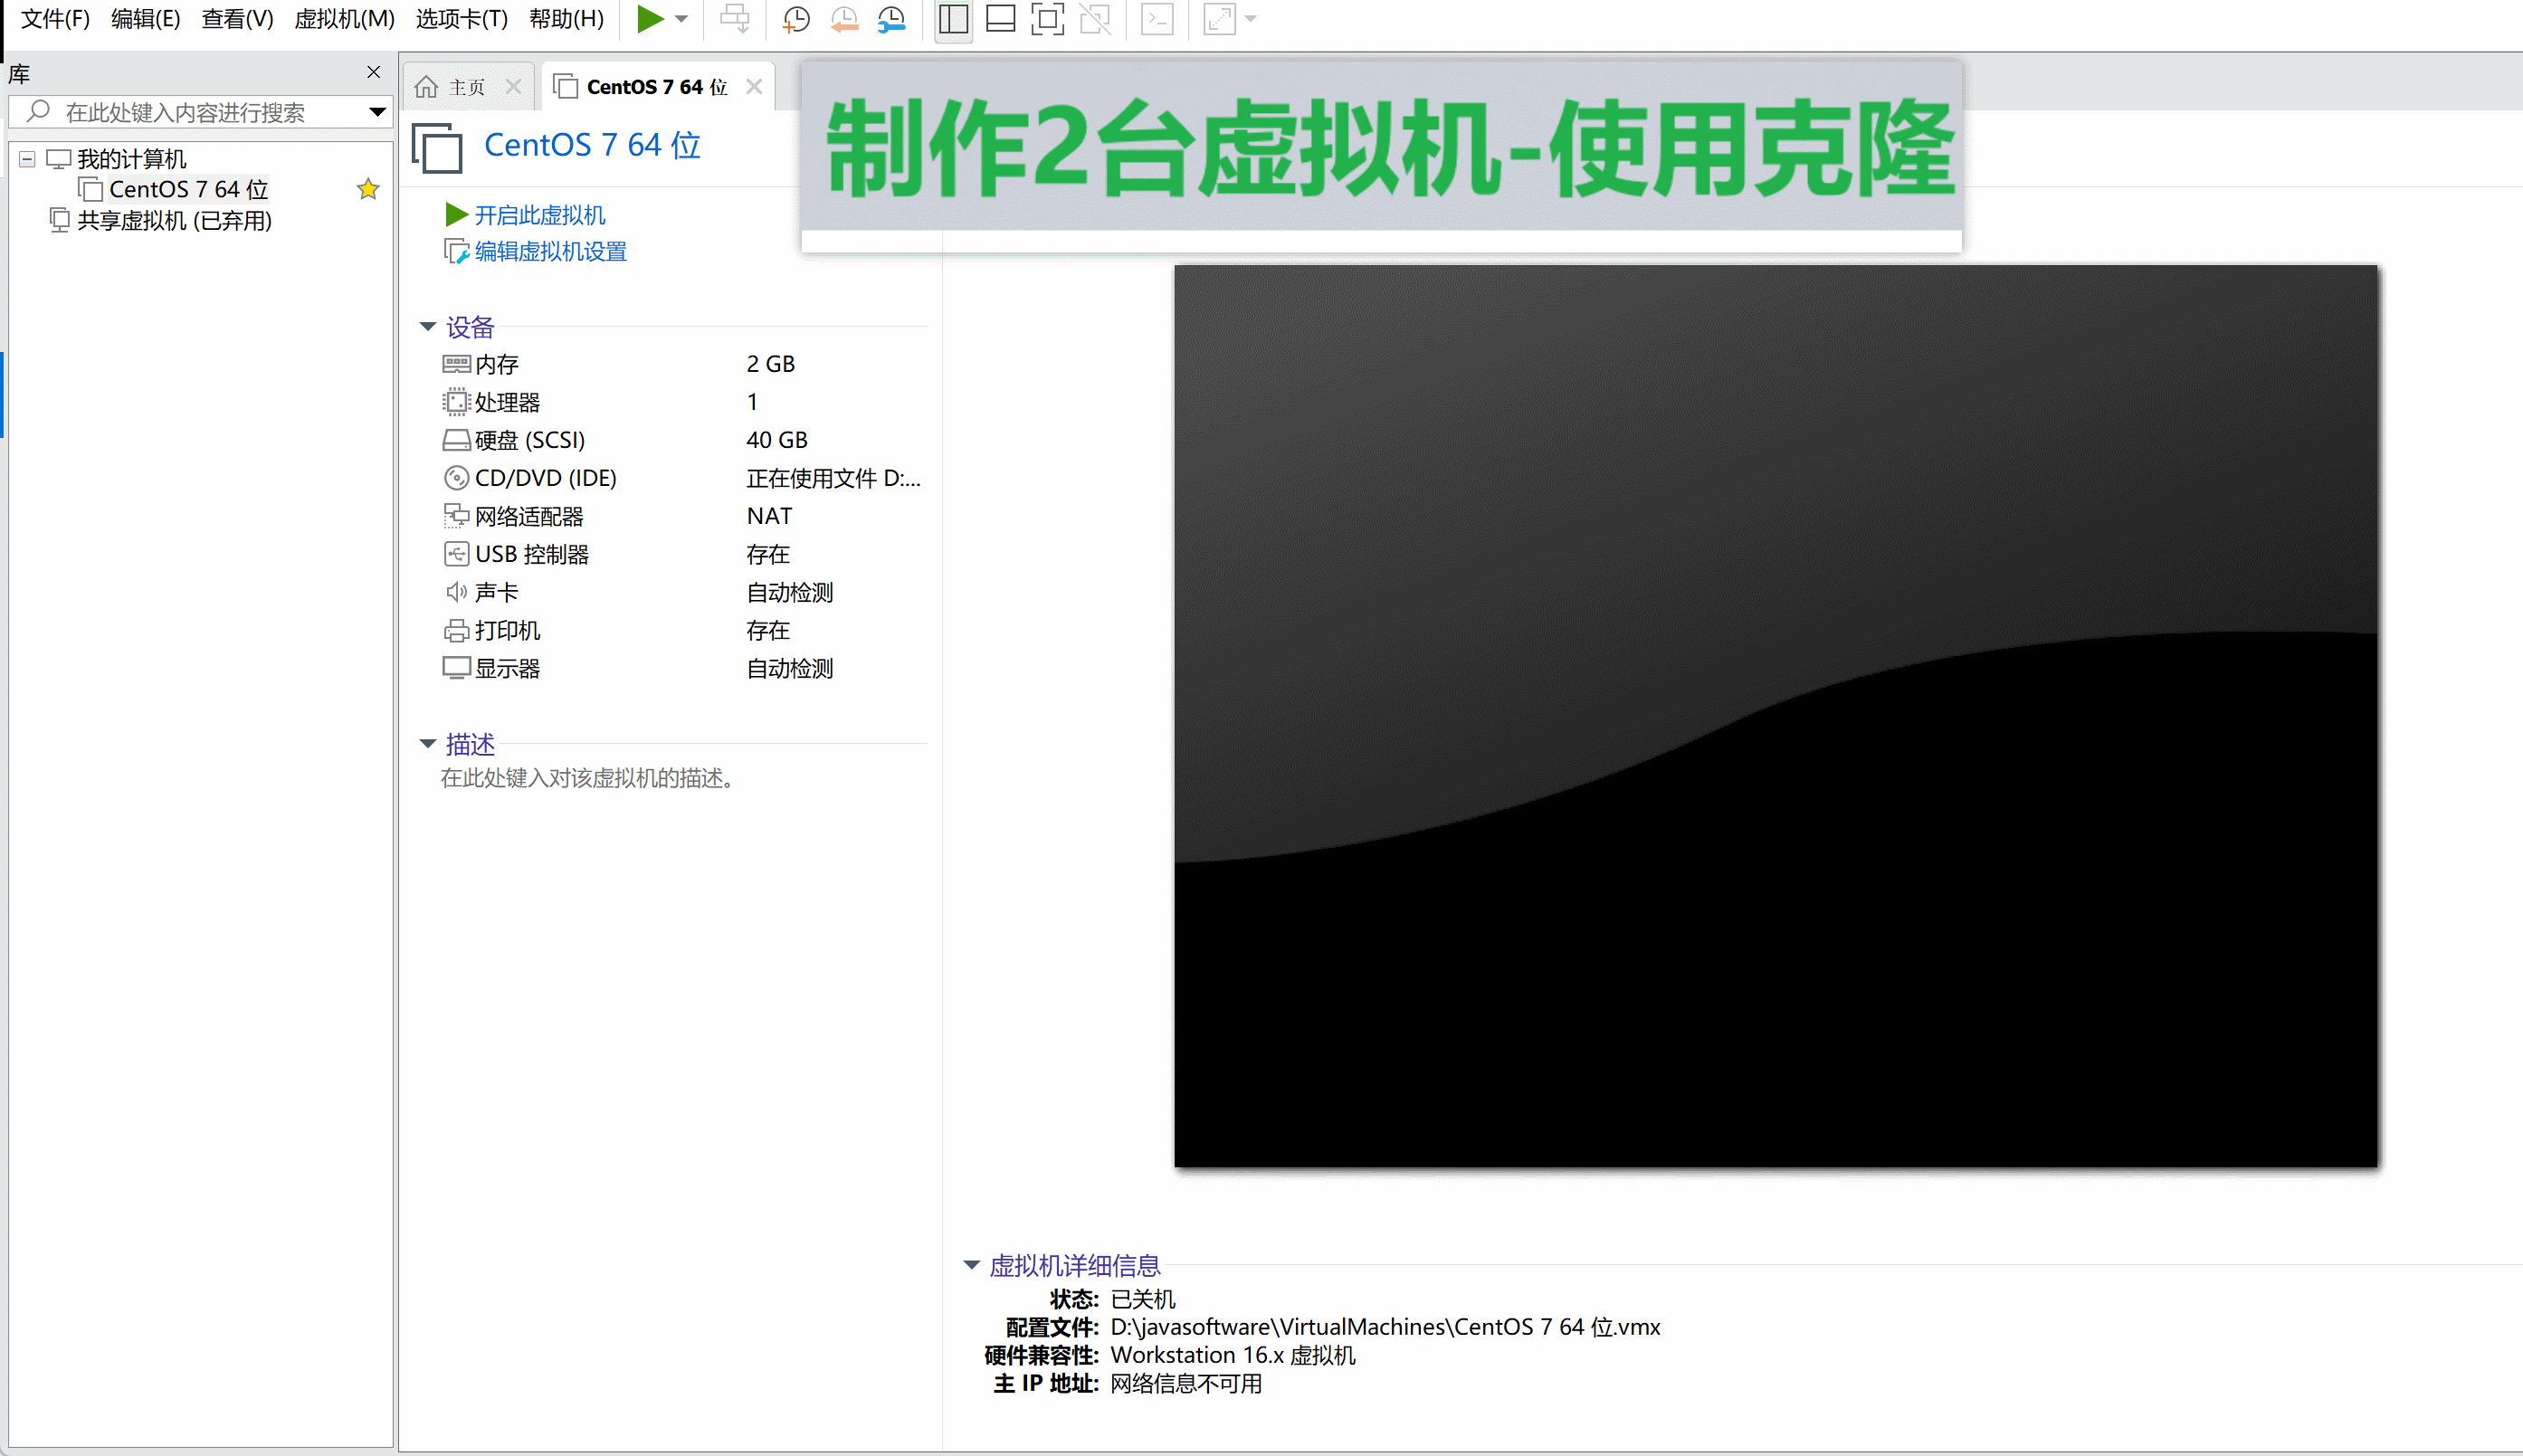Open the 查看(V) menu
2523x1456 pixels.
pyautogui.click(x=237, y=19)
